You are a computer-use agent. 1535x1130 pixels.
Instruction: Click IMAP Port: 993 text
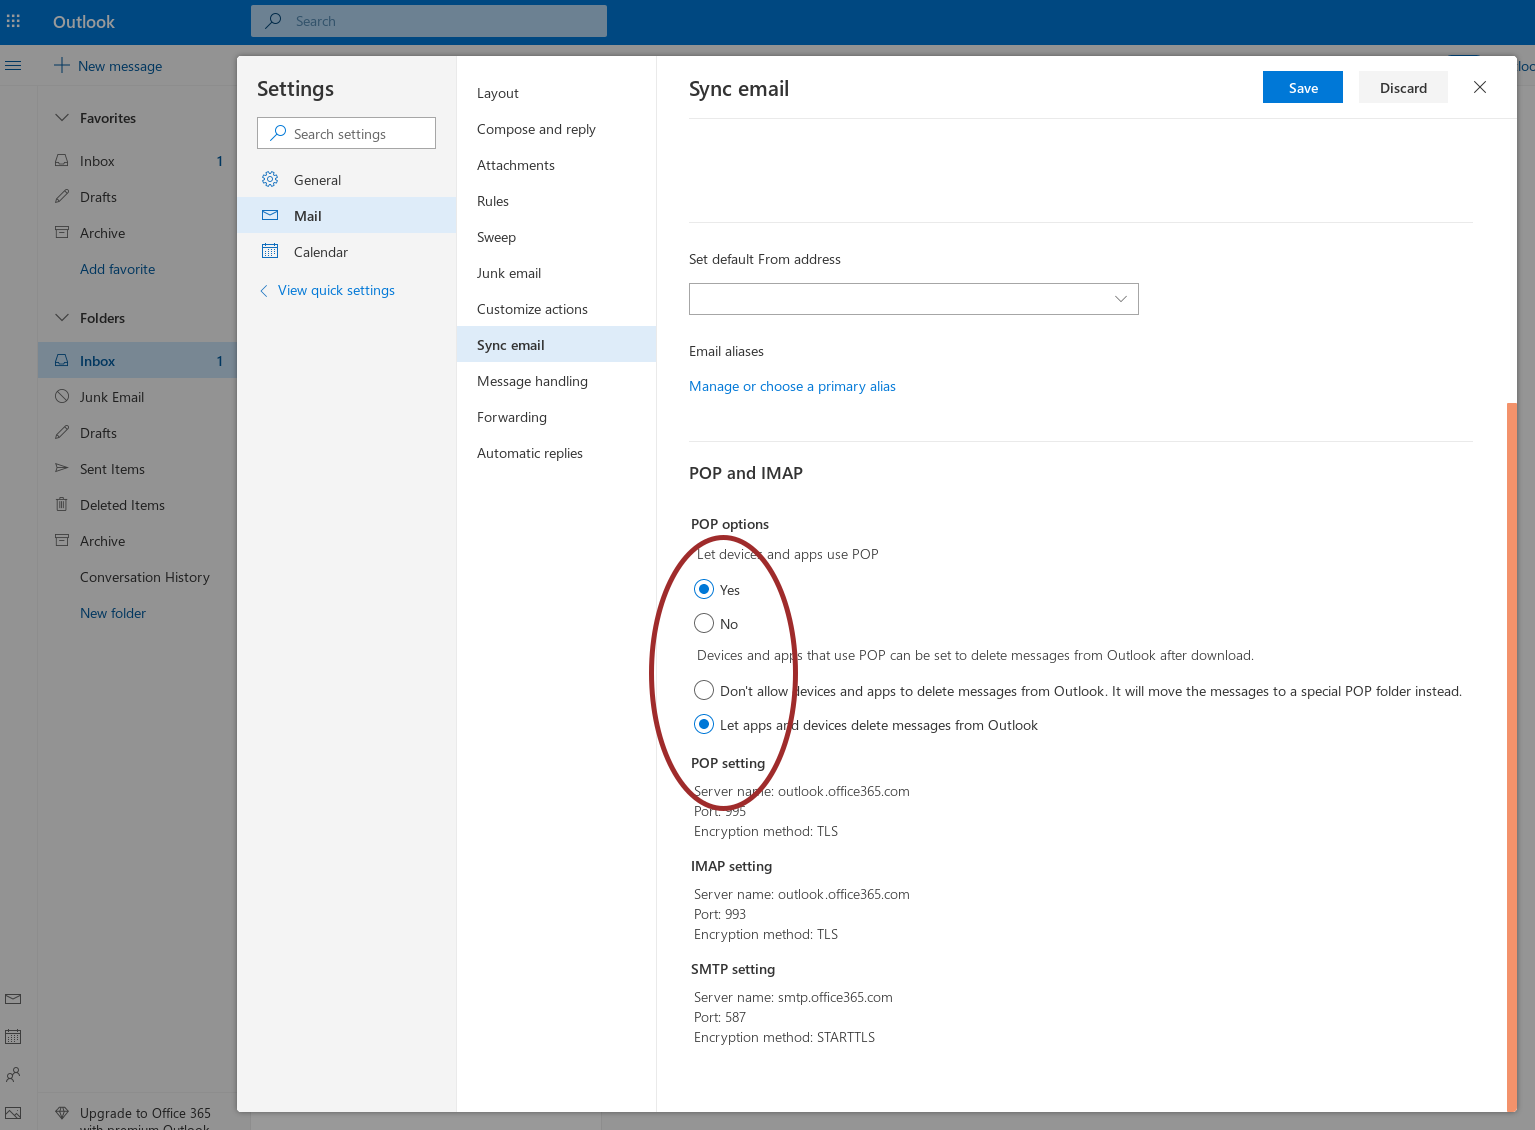[x=720, y=914]
